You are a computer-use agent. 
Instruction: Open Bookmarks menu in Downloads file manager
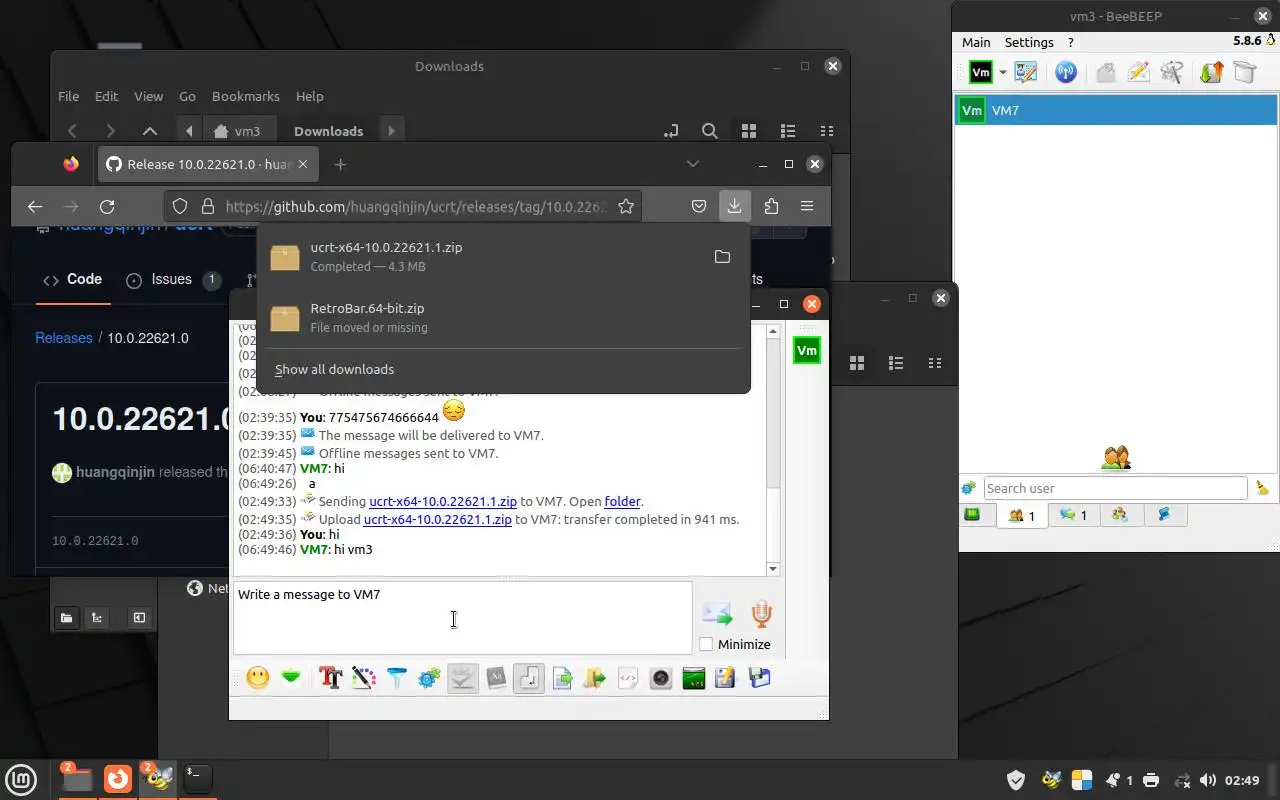[245, 96]
